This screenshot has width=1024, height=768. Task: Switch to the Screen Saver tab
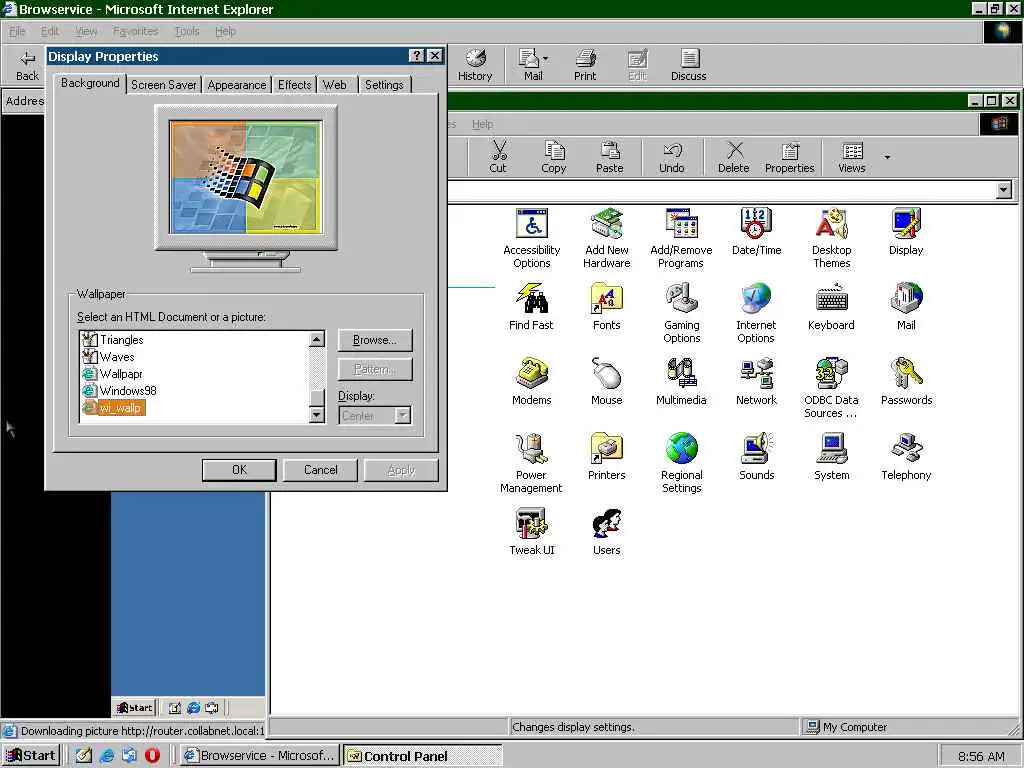click(x=163, y=85)
